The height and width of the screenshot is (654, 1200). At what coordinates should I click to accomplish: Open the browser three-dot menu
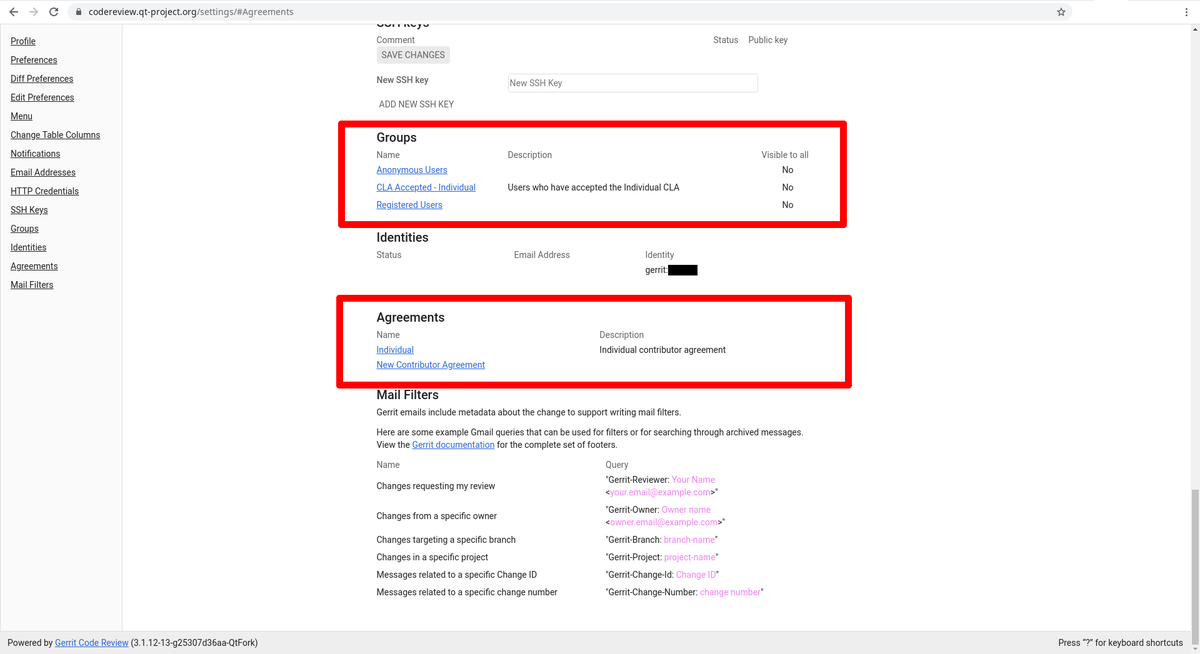pyautogui.click(x=1186, y=12)
